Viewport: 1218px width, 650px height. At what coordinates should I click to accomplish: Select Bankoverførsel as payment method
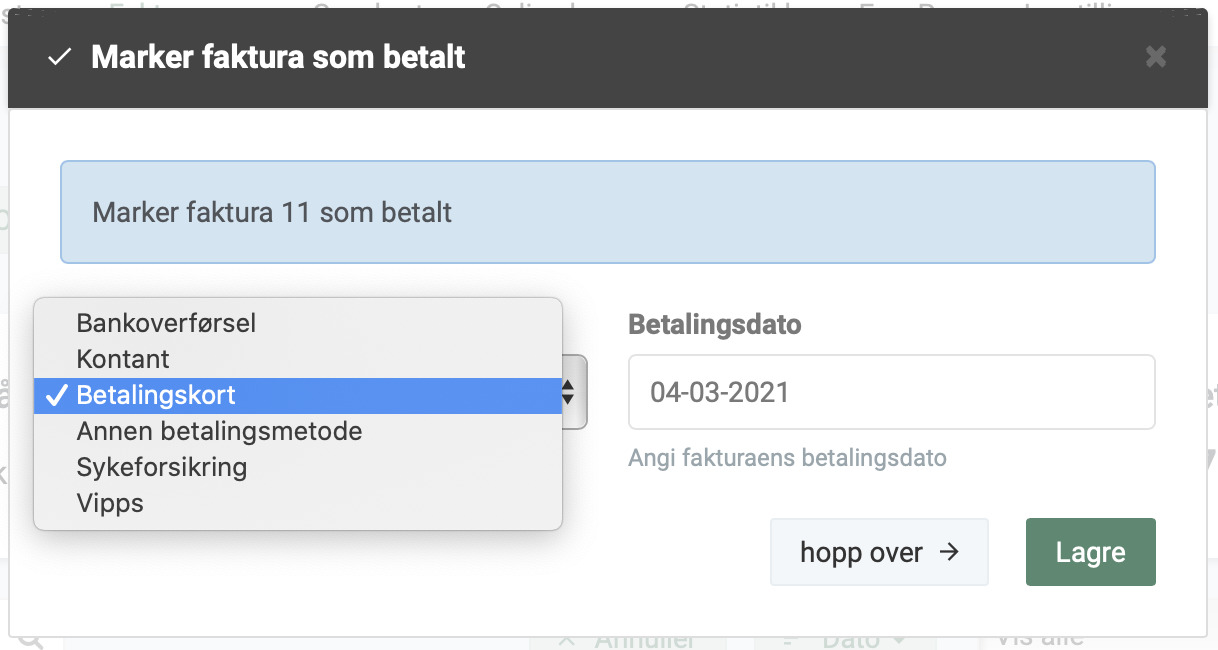pyautogui.click(x=166, y=322)
